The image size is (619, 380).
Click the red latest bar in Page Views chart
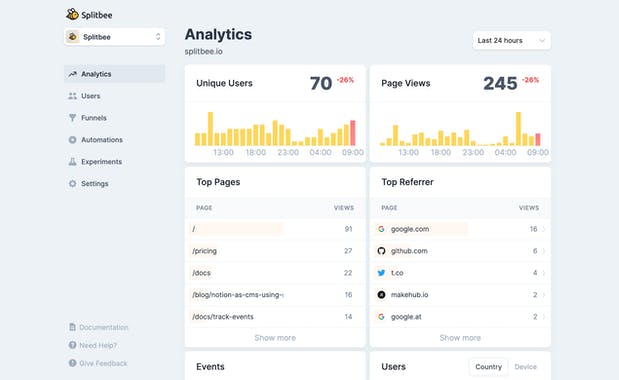tap(538, 140)
